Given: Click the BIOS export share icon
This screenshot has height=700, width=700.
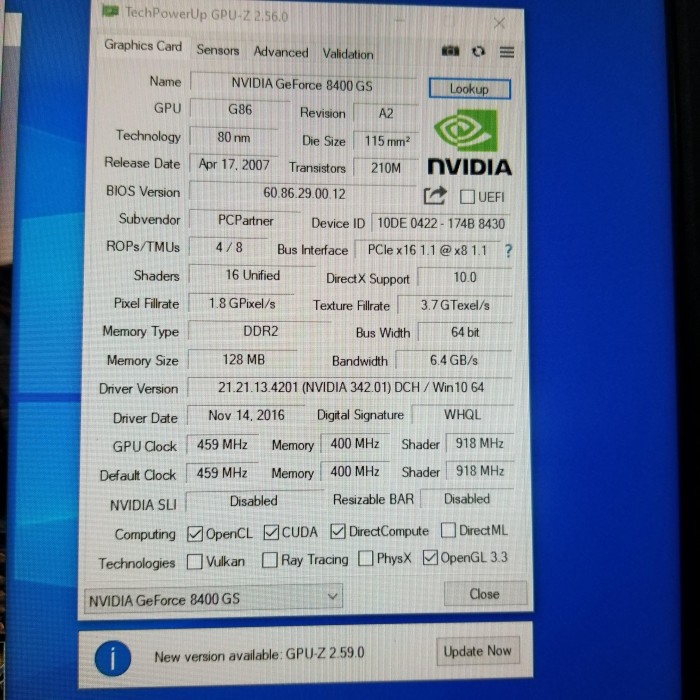Looking at the screenshot, I should click(434, 196).
